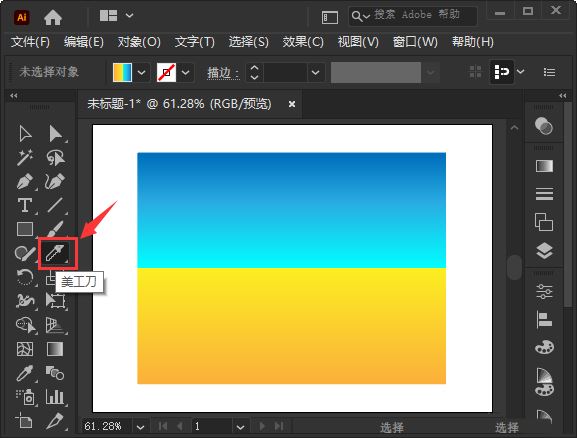The width and height of the screenshot is (577, 438).
Task: Expand the artboard number dropdown
Action: coord(240,427)
